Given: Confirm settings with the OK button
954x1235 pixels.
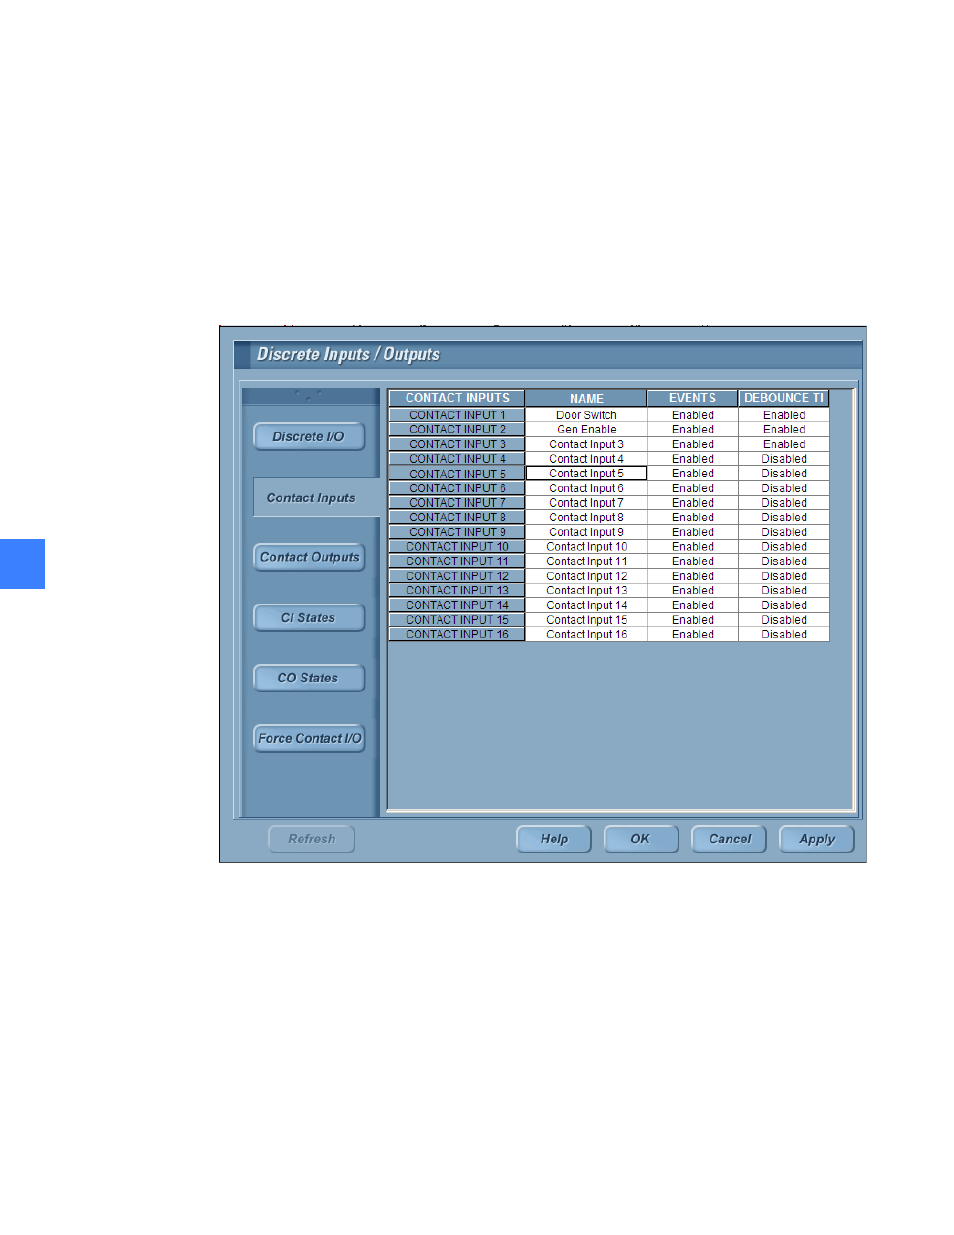Looking at the screenshot, I should (x=641, y=839).
